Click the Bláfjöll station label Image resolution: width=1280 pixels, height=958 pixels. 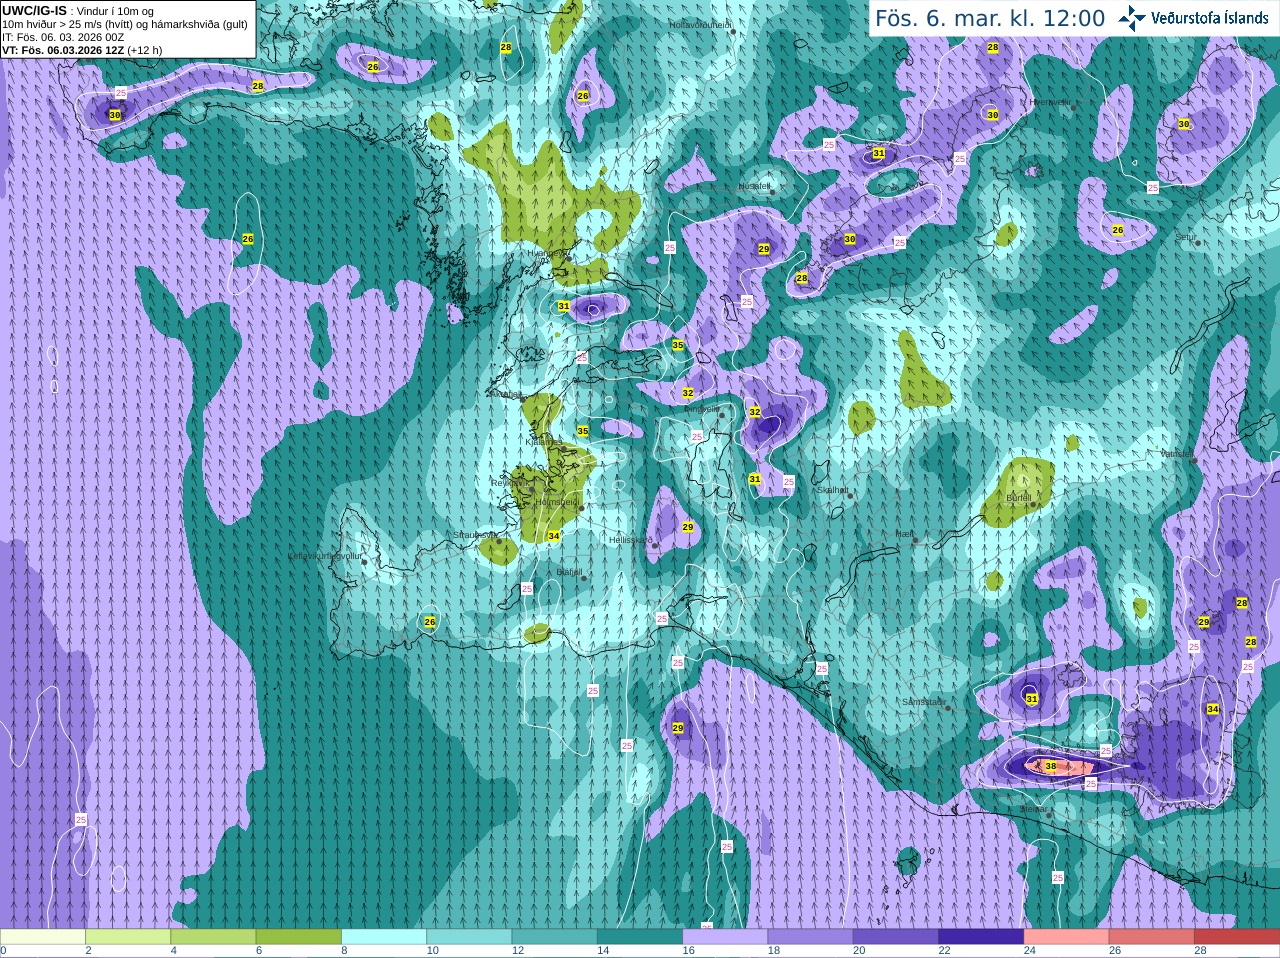569,572
